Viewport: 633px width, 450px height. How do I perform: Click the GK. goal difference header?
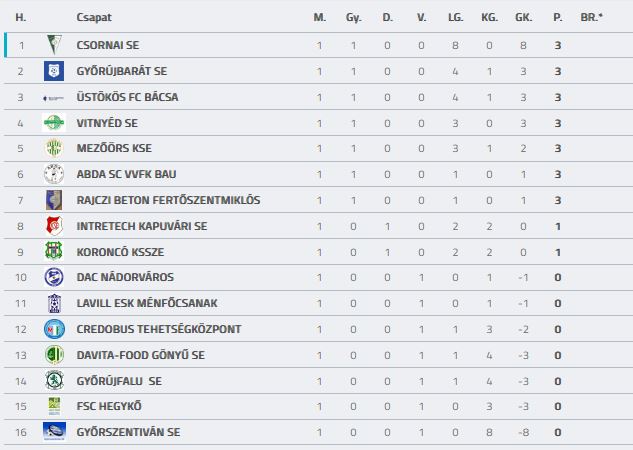524,17
